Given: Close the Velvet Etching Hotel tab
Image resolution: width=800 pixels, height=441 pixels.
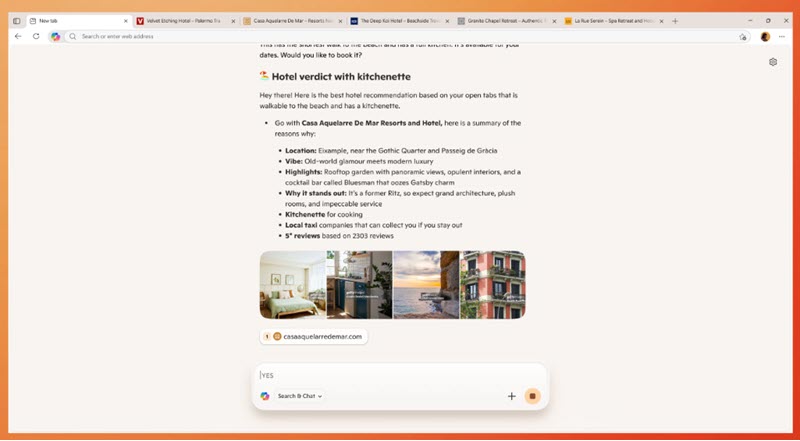Looking at the screenshot, I should click(233, 21).
